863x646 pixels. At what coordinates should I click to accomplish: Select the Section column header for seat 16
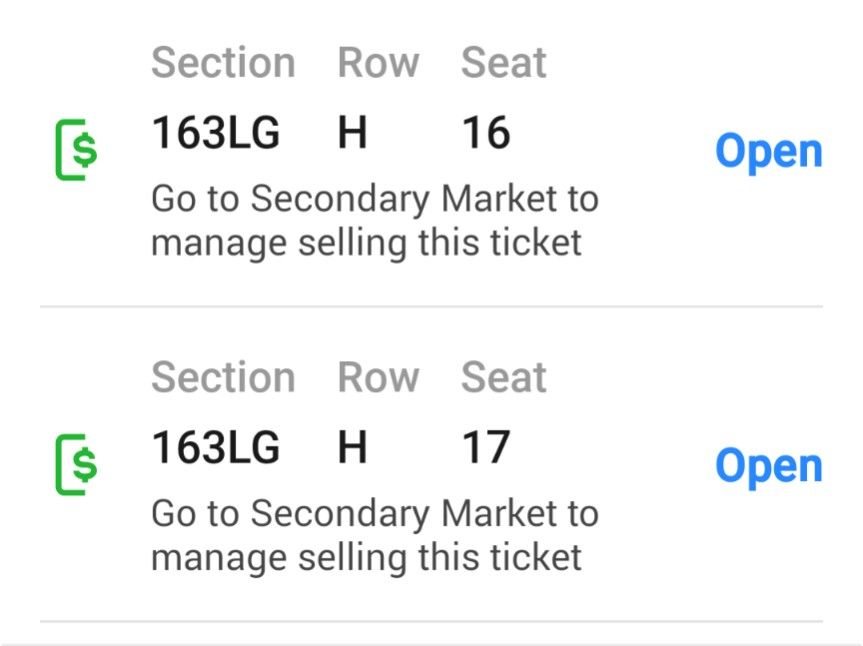[223, 62]
